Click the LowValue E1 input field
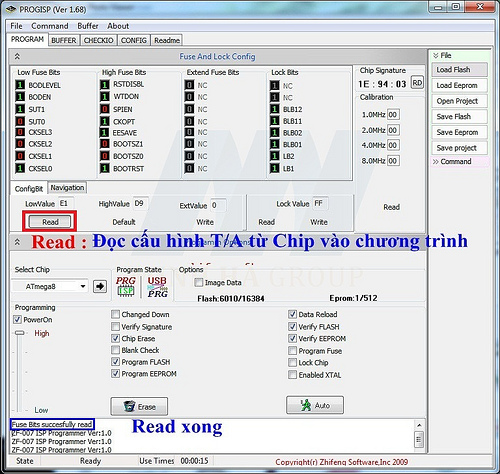500x474 pixels. 66,203
